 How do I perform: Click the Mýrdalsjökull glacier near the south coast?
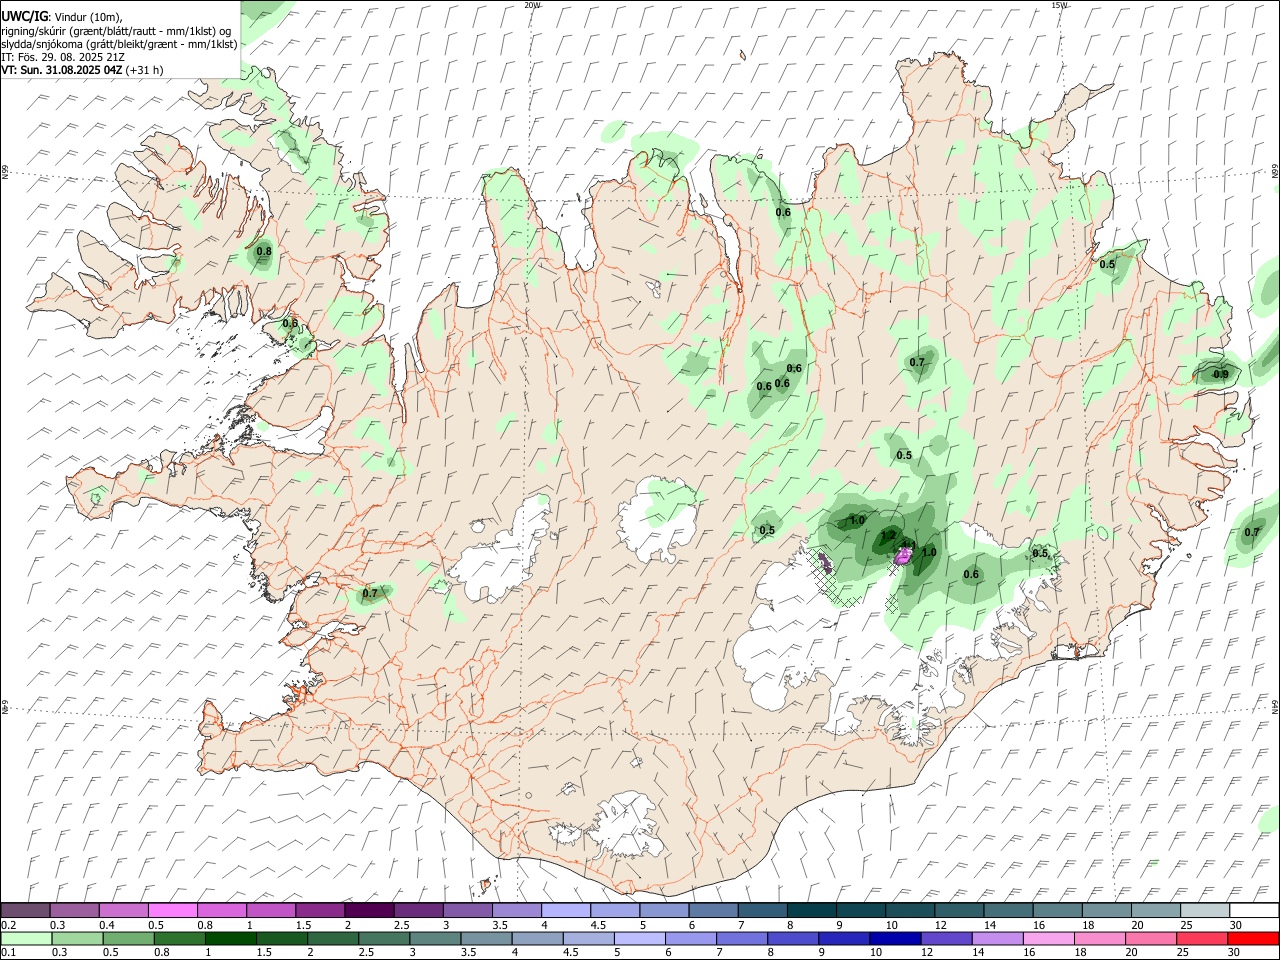click(x=628, y=825)
